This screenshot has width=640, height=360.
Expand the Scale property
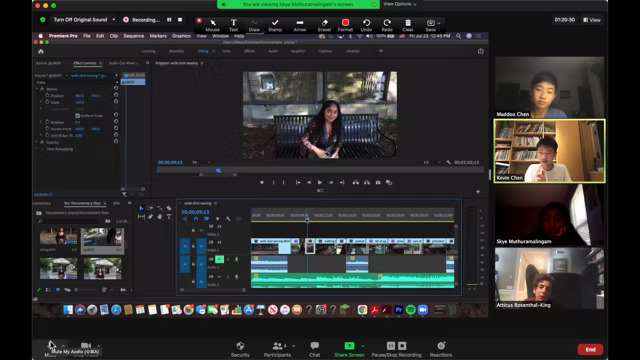[41, 102]
